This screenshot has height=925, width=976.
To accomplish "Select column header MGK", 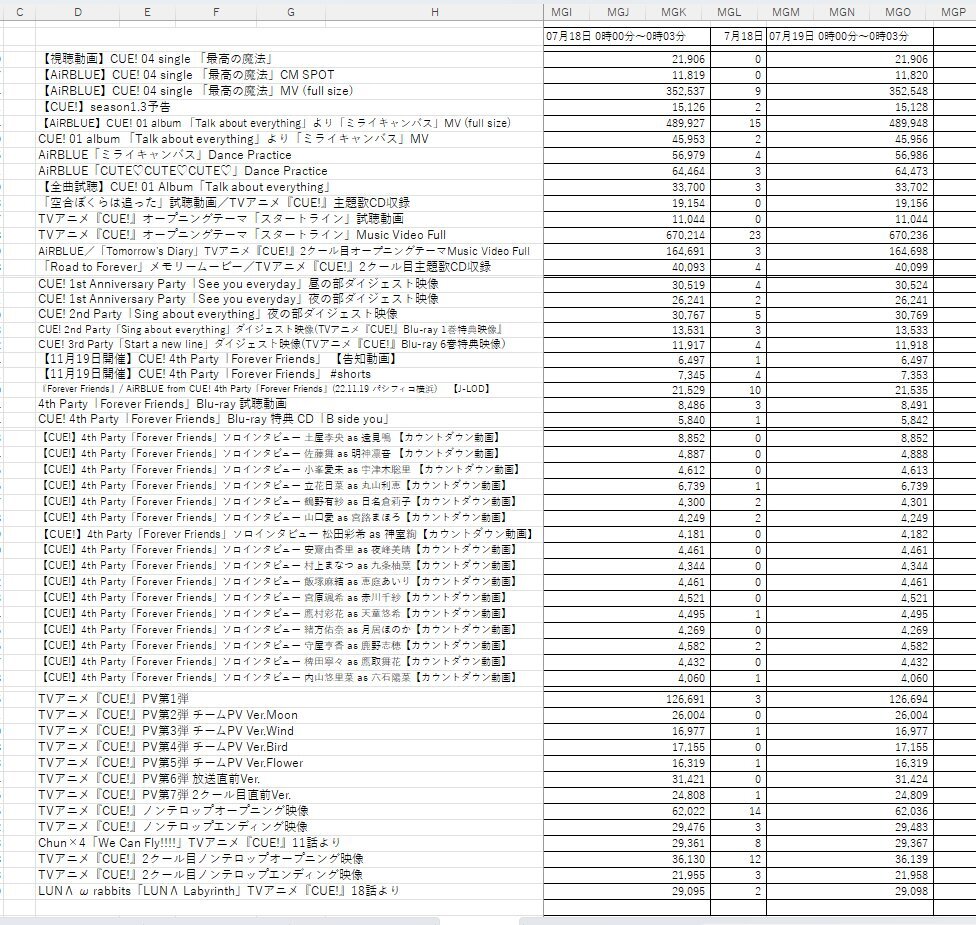I will [673, 12].
